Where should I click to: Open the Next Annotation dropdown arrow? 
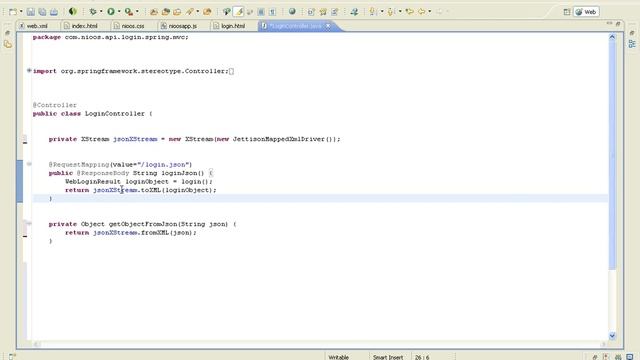[382, 12]
